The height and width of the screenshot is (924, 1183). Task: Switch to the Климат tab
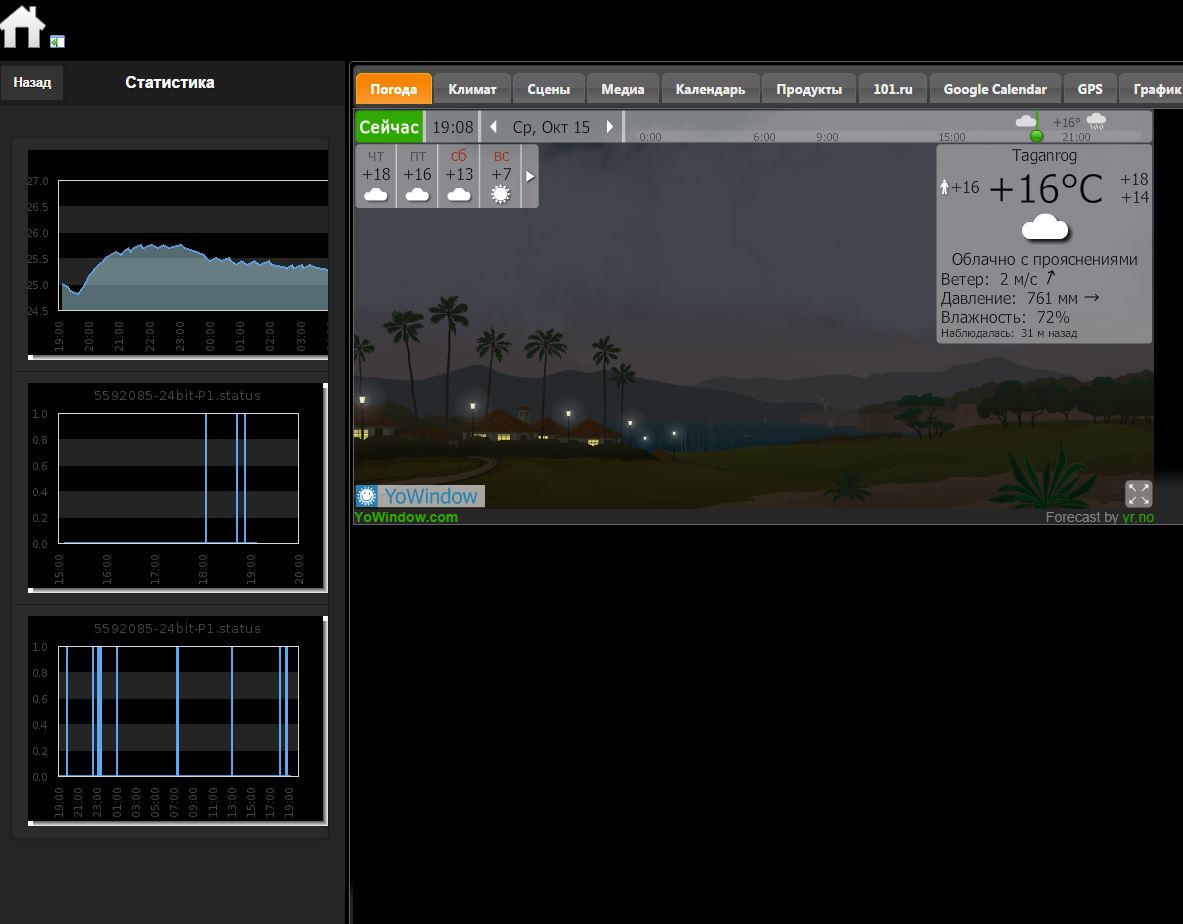472,89
